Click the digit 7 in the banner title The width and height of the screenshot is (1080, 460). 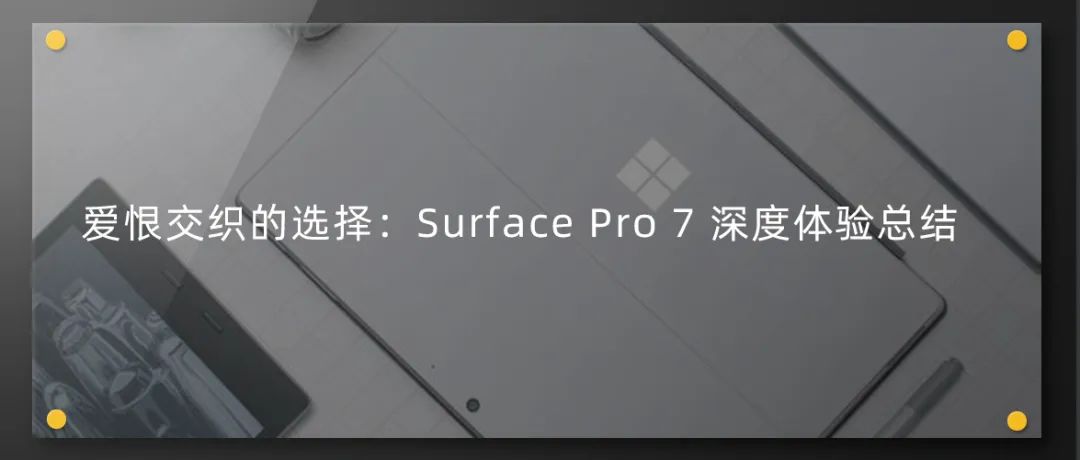coord(680,223)
